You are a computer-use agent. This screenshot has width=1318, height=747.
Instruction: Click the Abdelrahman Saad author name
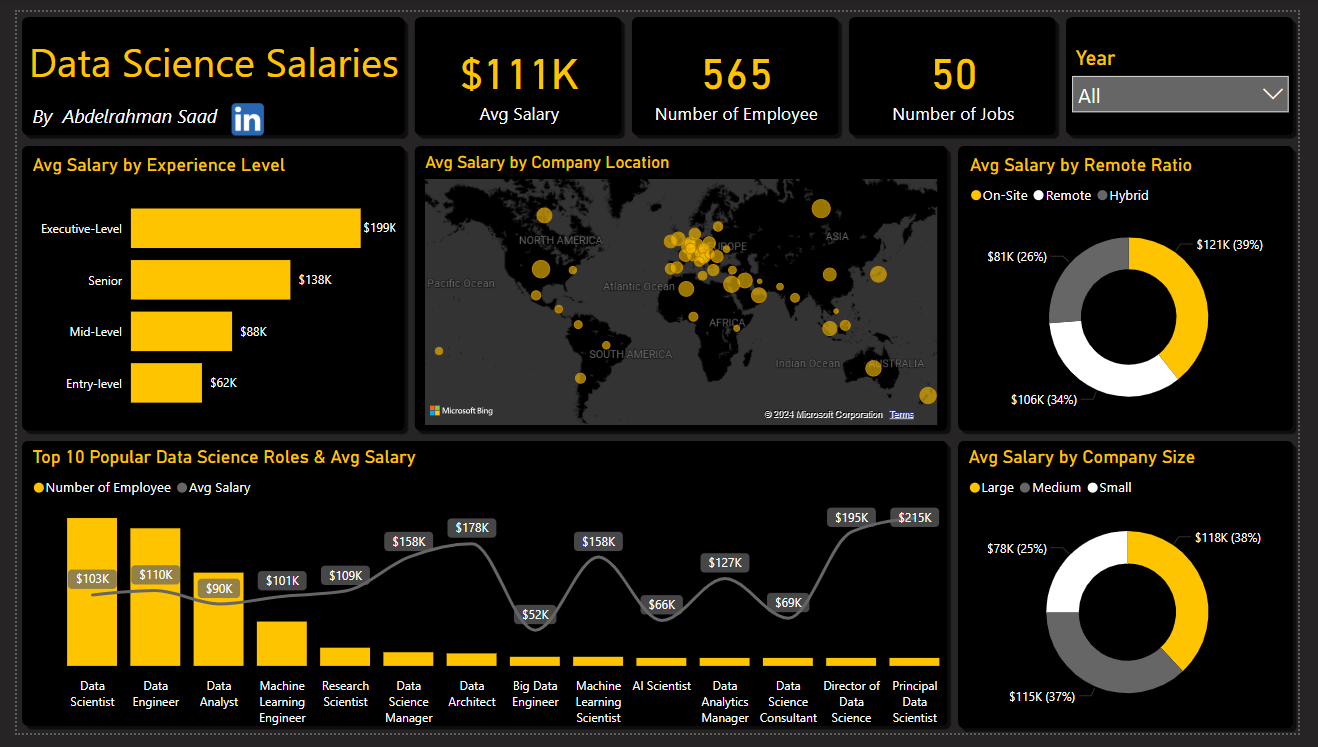(140, 117)
